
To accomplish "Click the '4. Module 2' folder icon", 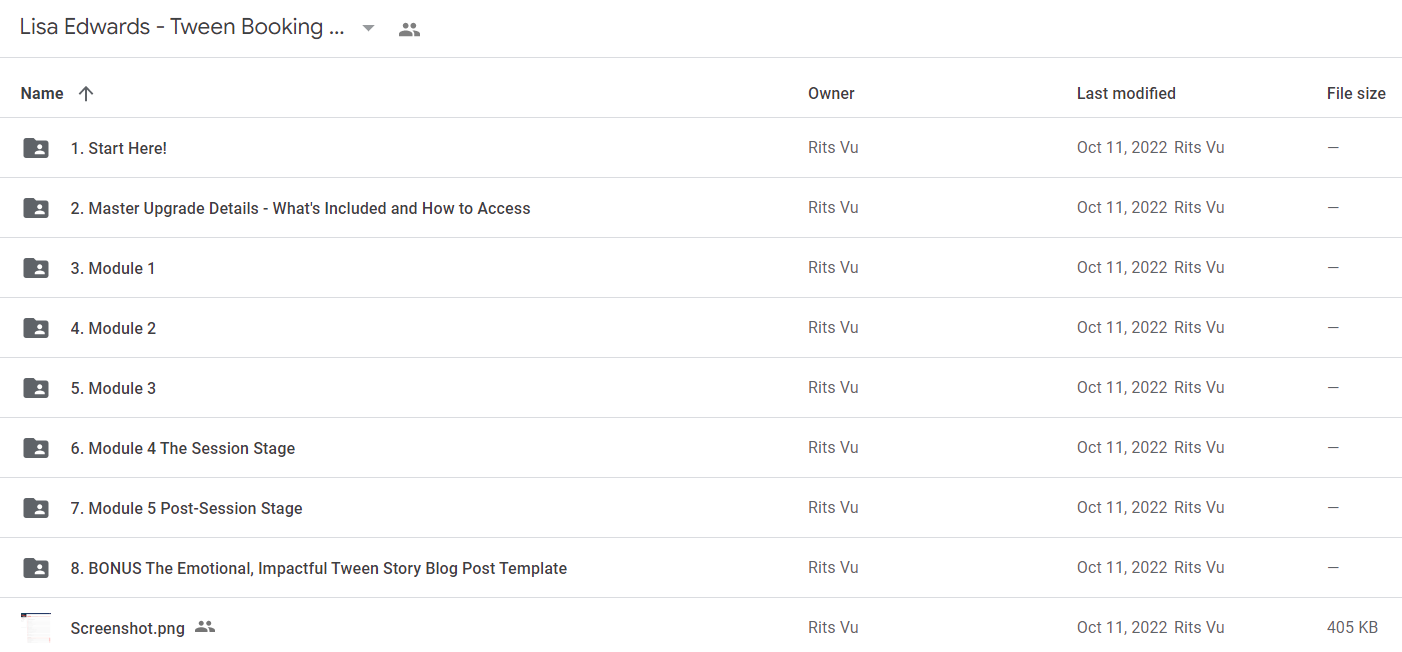I will click(36, 328).
